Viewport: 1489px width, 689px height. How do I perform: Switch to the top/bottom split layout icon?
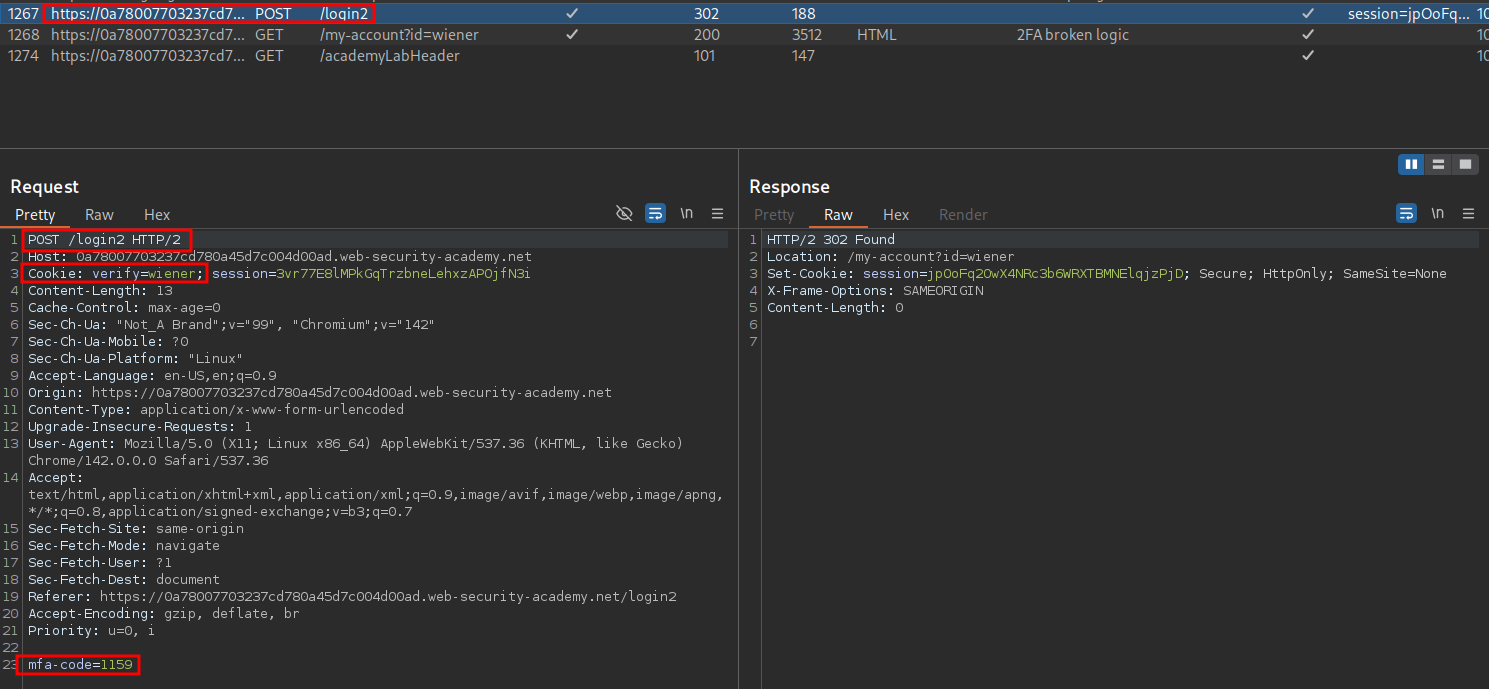1438,164
